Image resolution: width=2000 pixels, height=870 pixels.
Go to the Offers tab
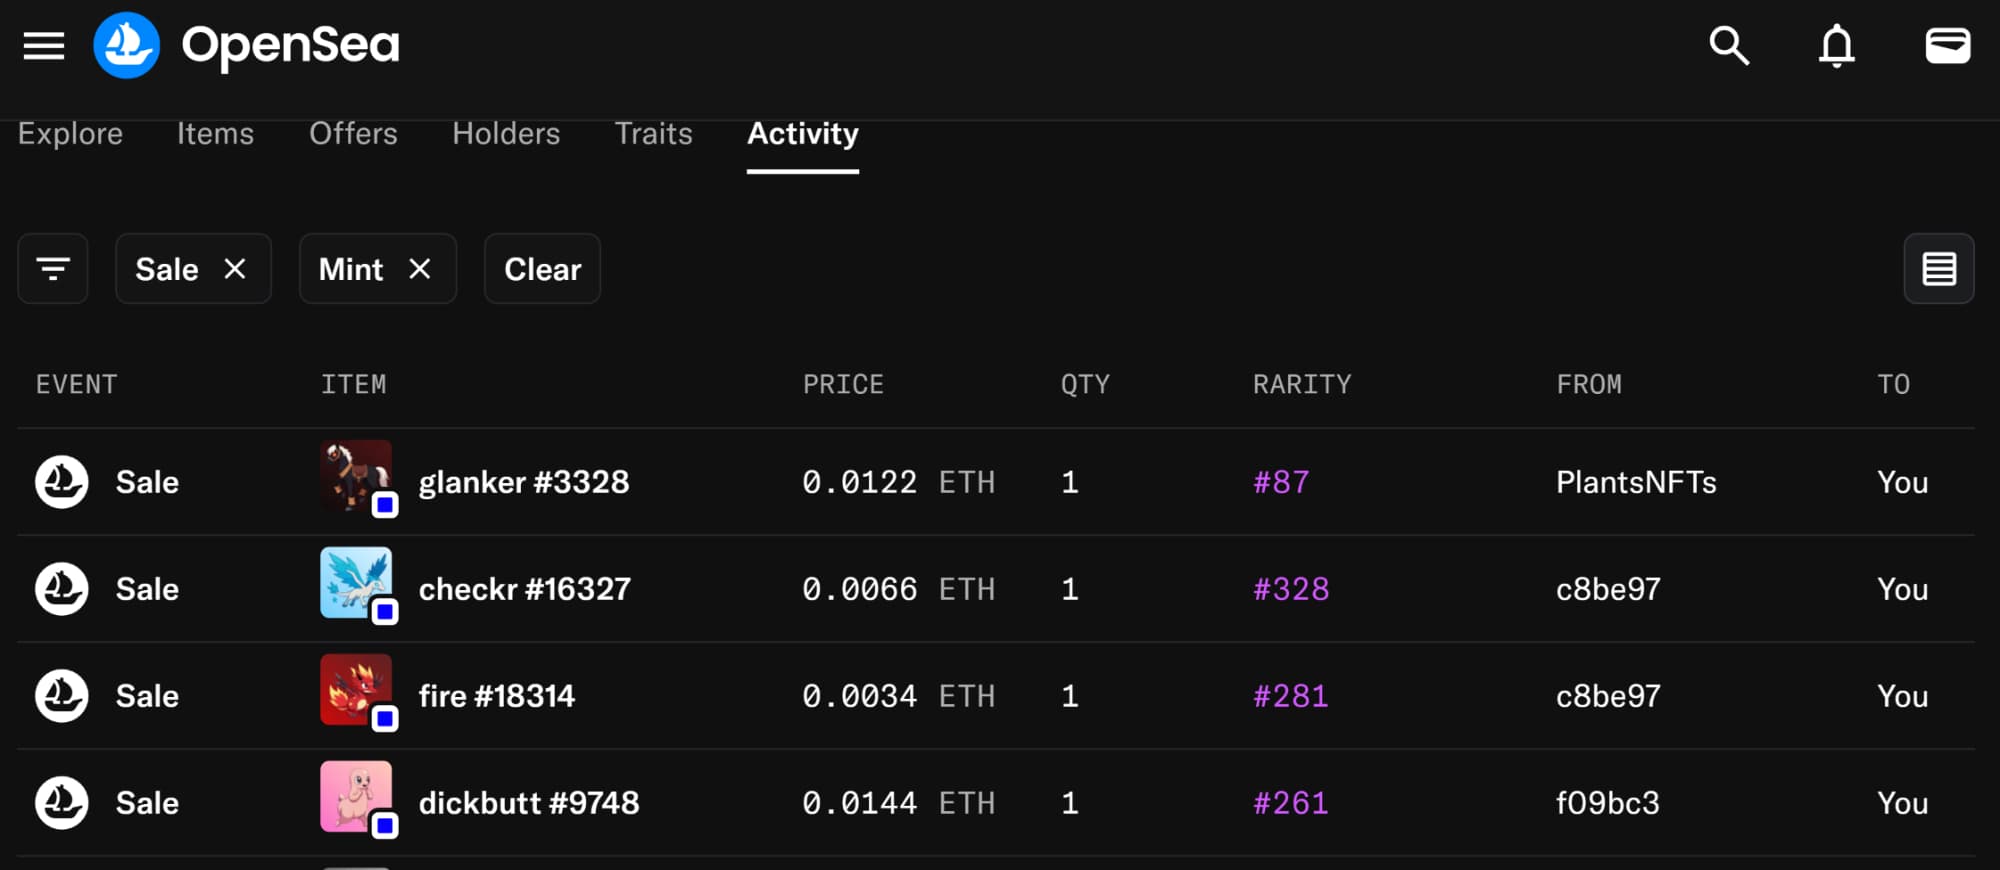point(353,133)
